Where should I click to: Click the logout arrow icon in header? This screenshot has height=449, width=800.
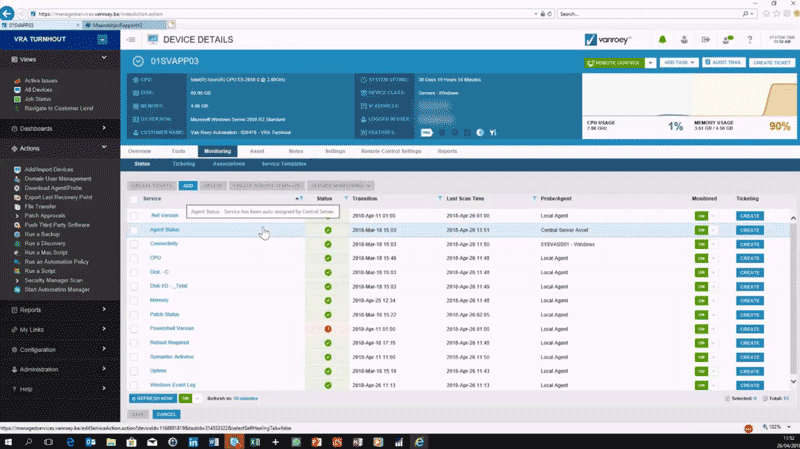[706, 39]
